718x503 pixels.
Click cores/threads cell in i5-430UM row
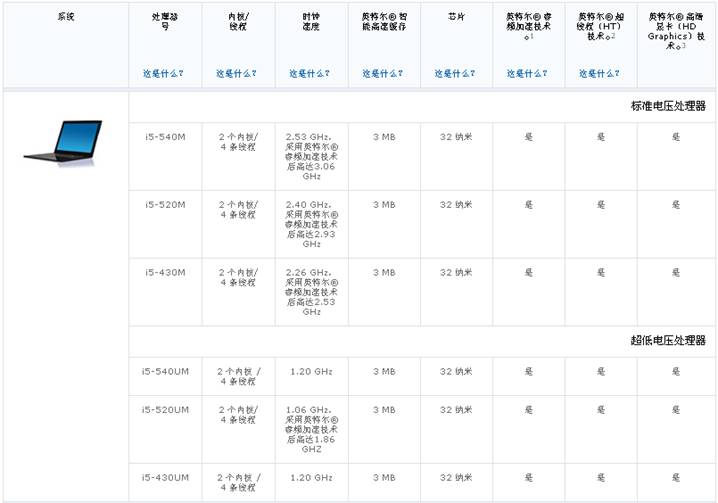pyautogui.click(x=239, y=483)
